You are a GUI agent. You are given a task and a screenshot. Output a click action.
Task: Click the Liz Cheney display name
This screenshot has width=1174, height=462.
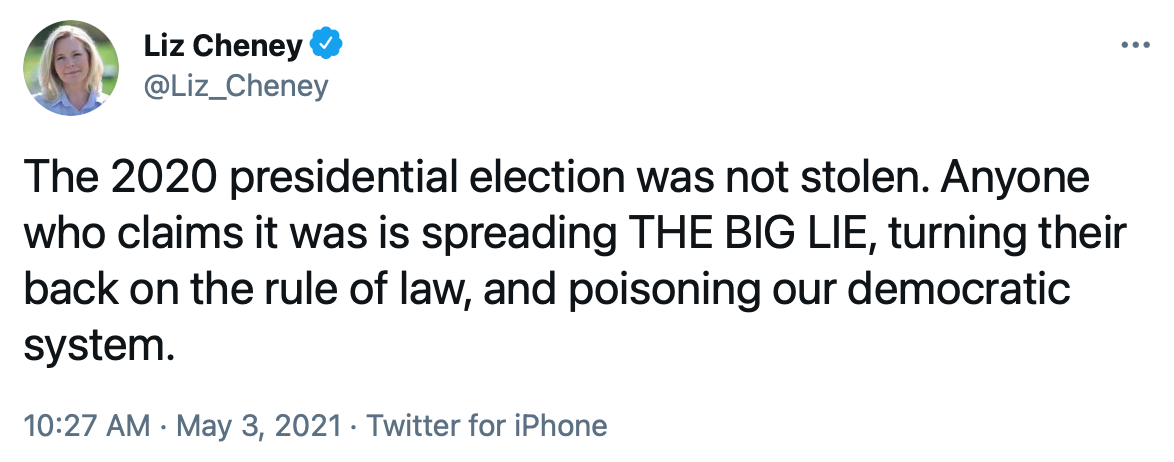pyautogui.click(x=223, y=46)
